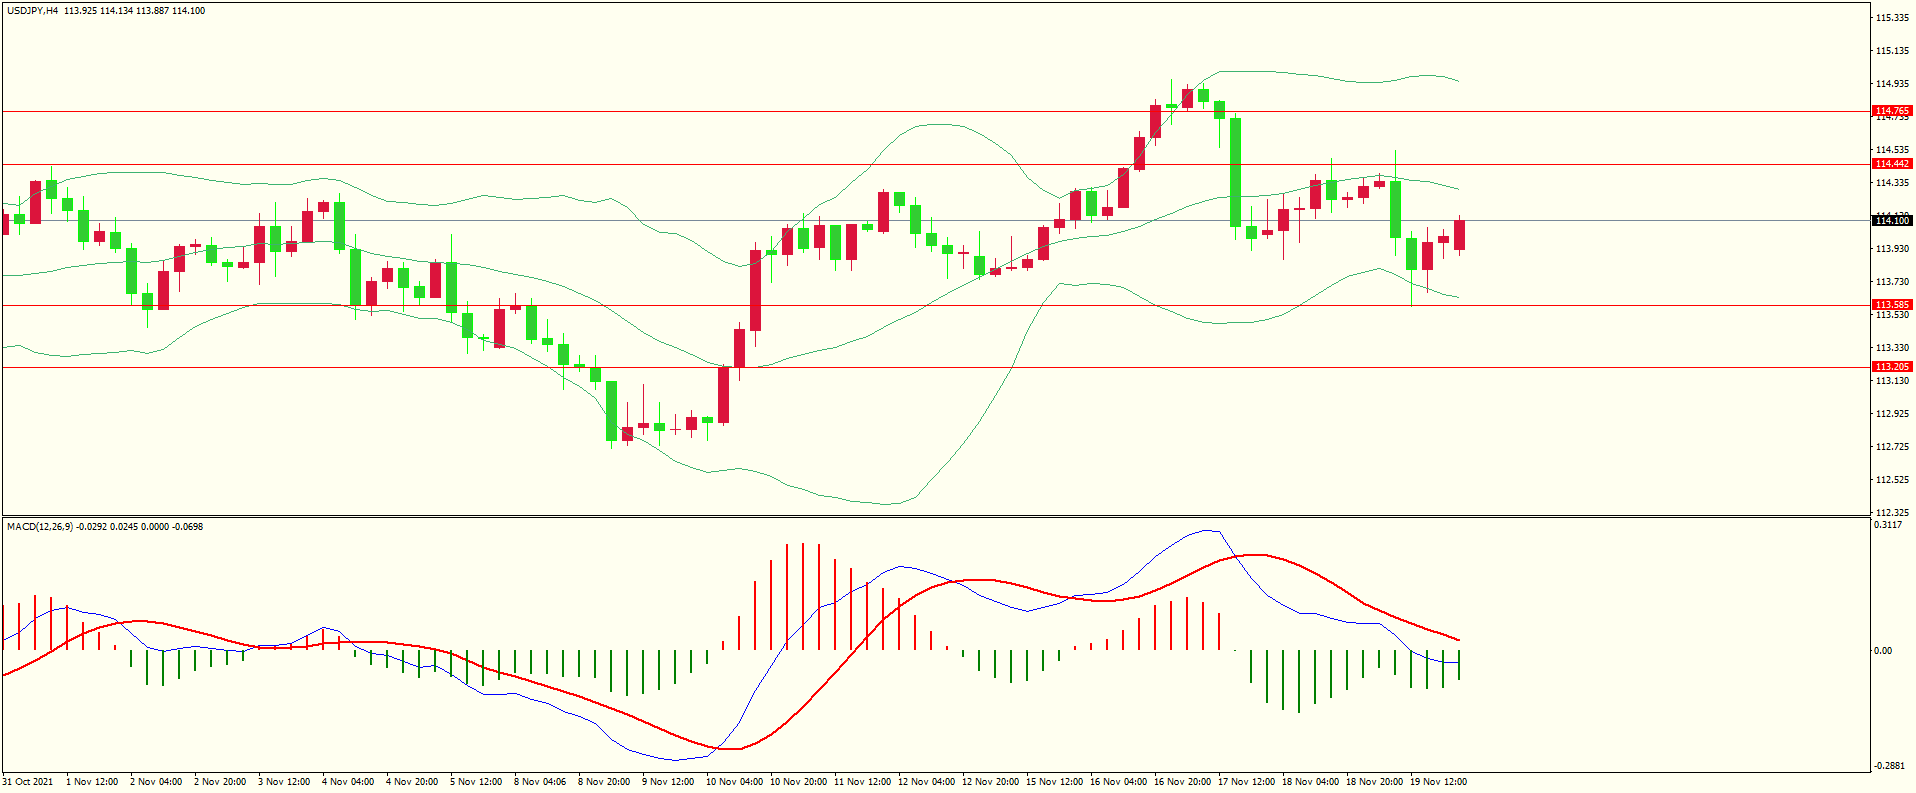
Task: Click the 112.925 price axis label
Action: (x=1893, y=414)
